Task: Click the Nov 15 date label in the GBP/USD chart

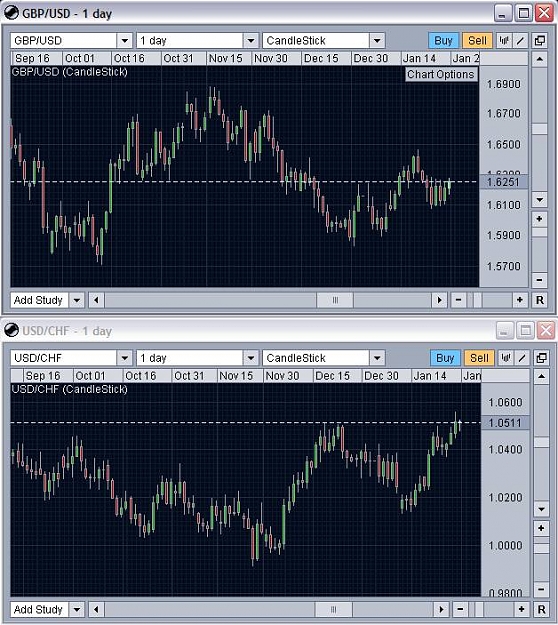Action: pyautogui.click(x=226, y=59)
